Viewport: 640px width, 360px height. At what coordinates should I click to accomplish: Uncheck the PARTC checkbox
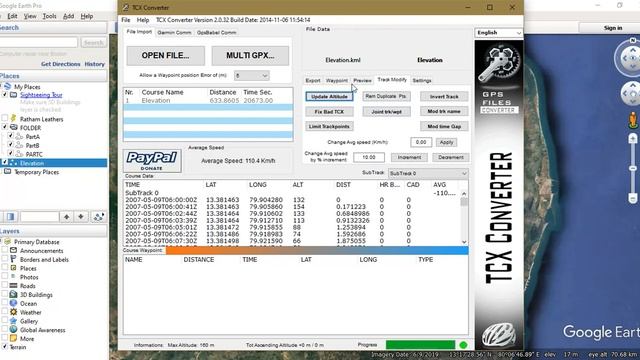pos(11,154)
